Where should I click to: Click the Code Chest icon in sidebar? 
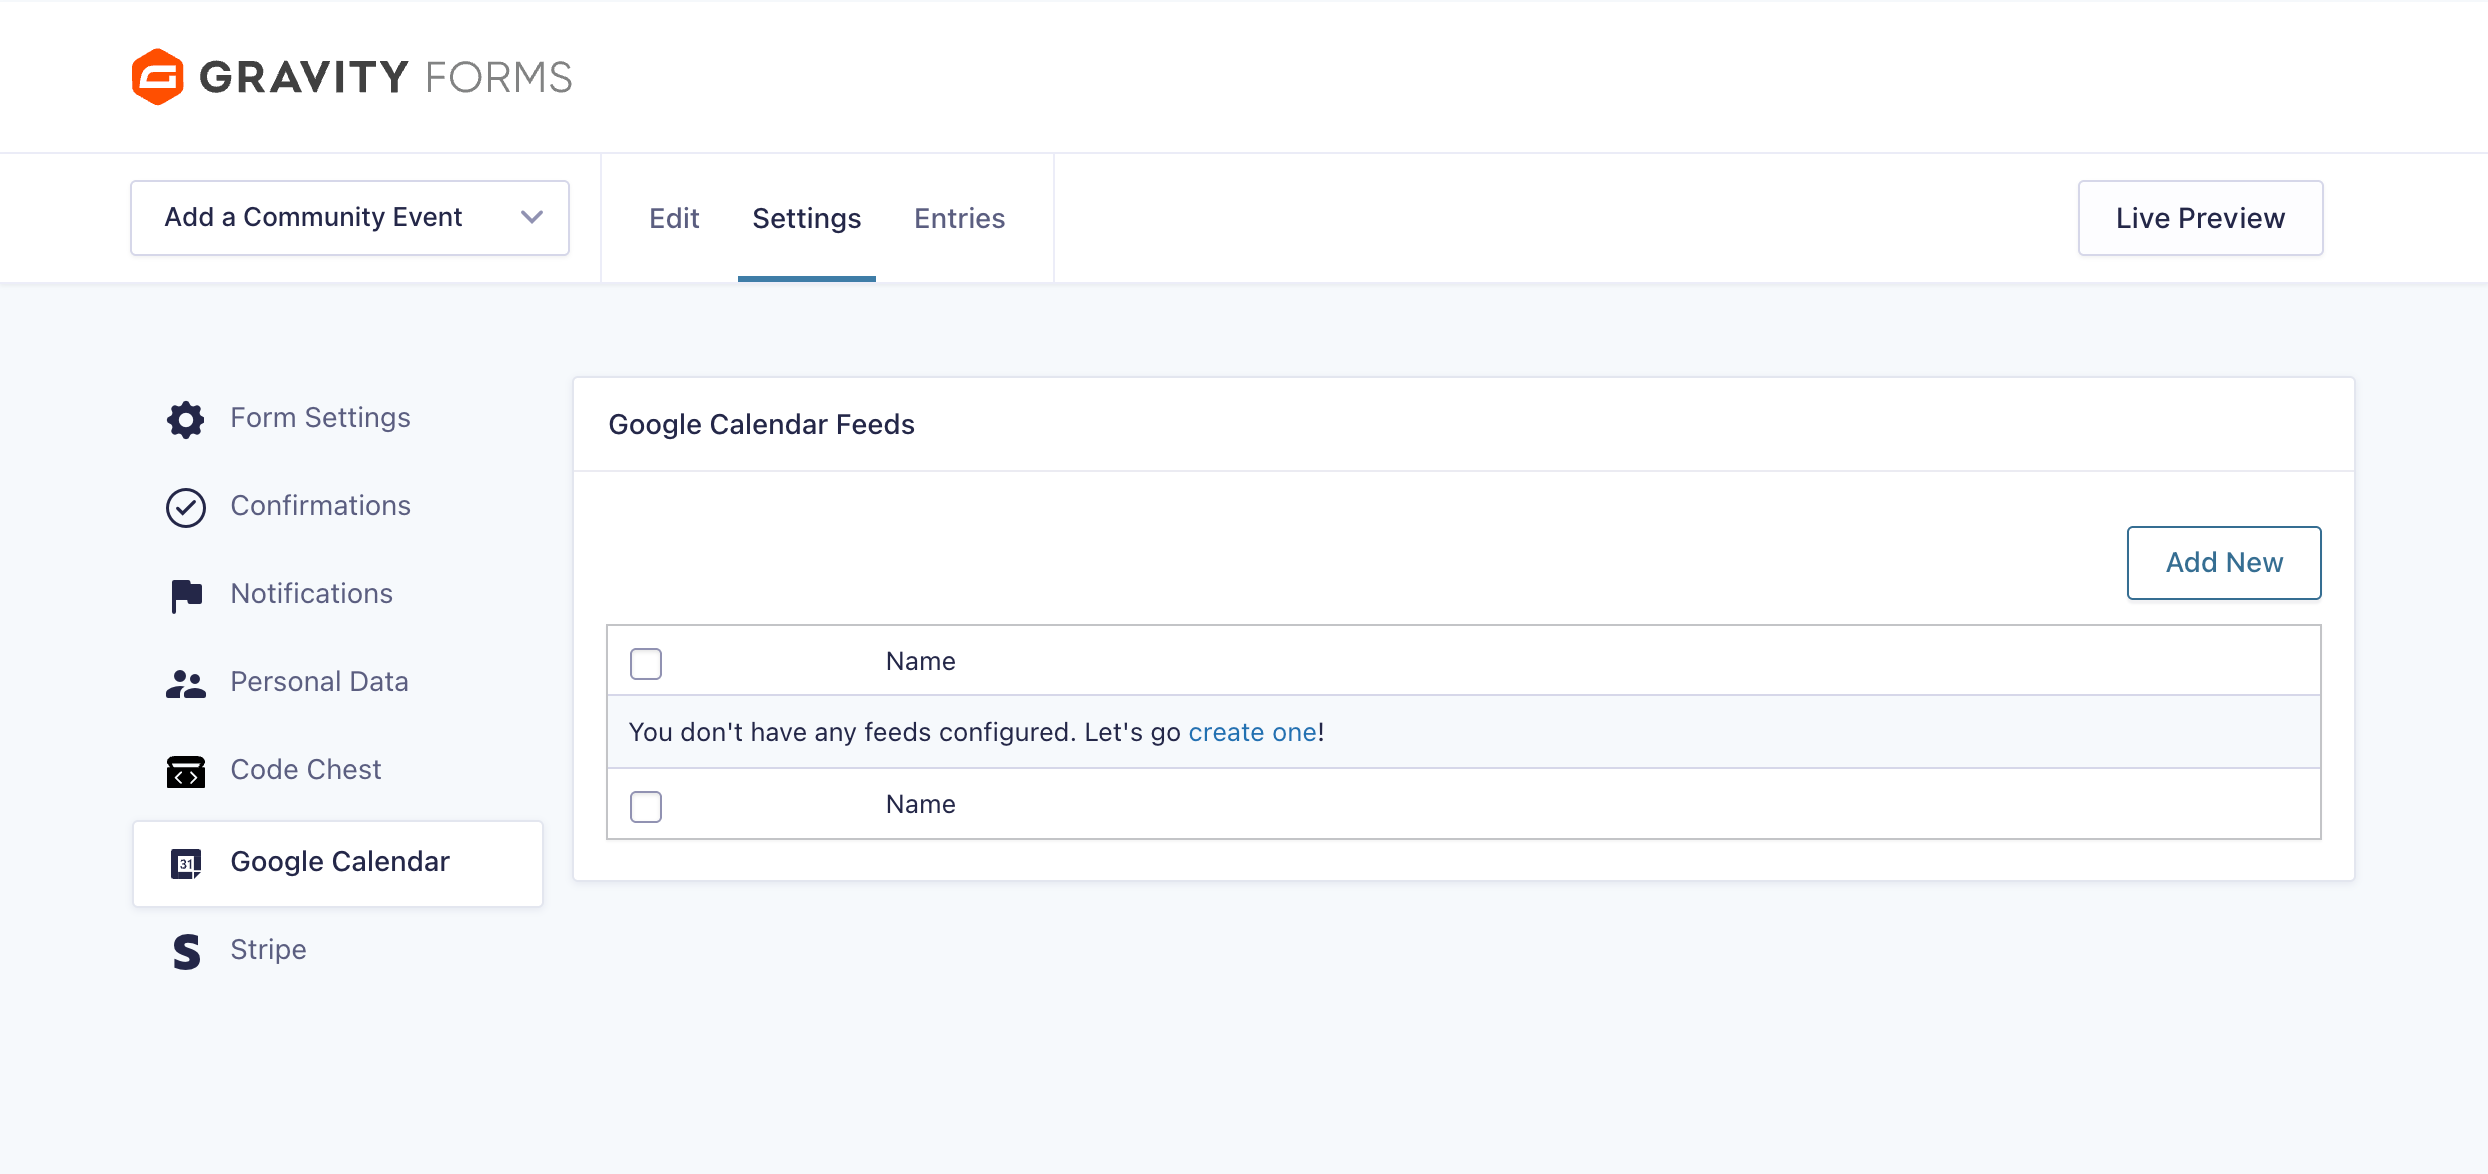185,771
